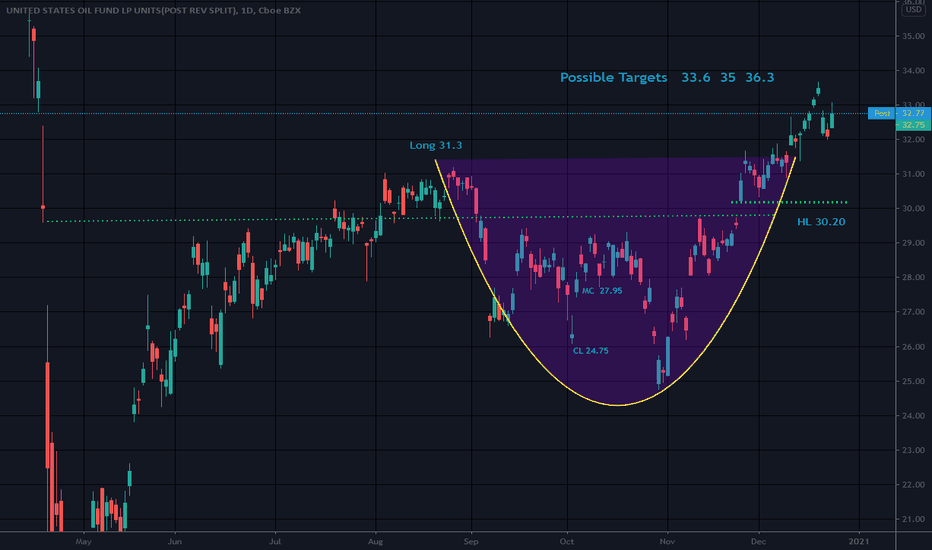Viewport: 932px width, 550px height.
Task: Click the 'Post 32.77' price tag
Action: click(899, 113)
